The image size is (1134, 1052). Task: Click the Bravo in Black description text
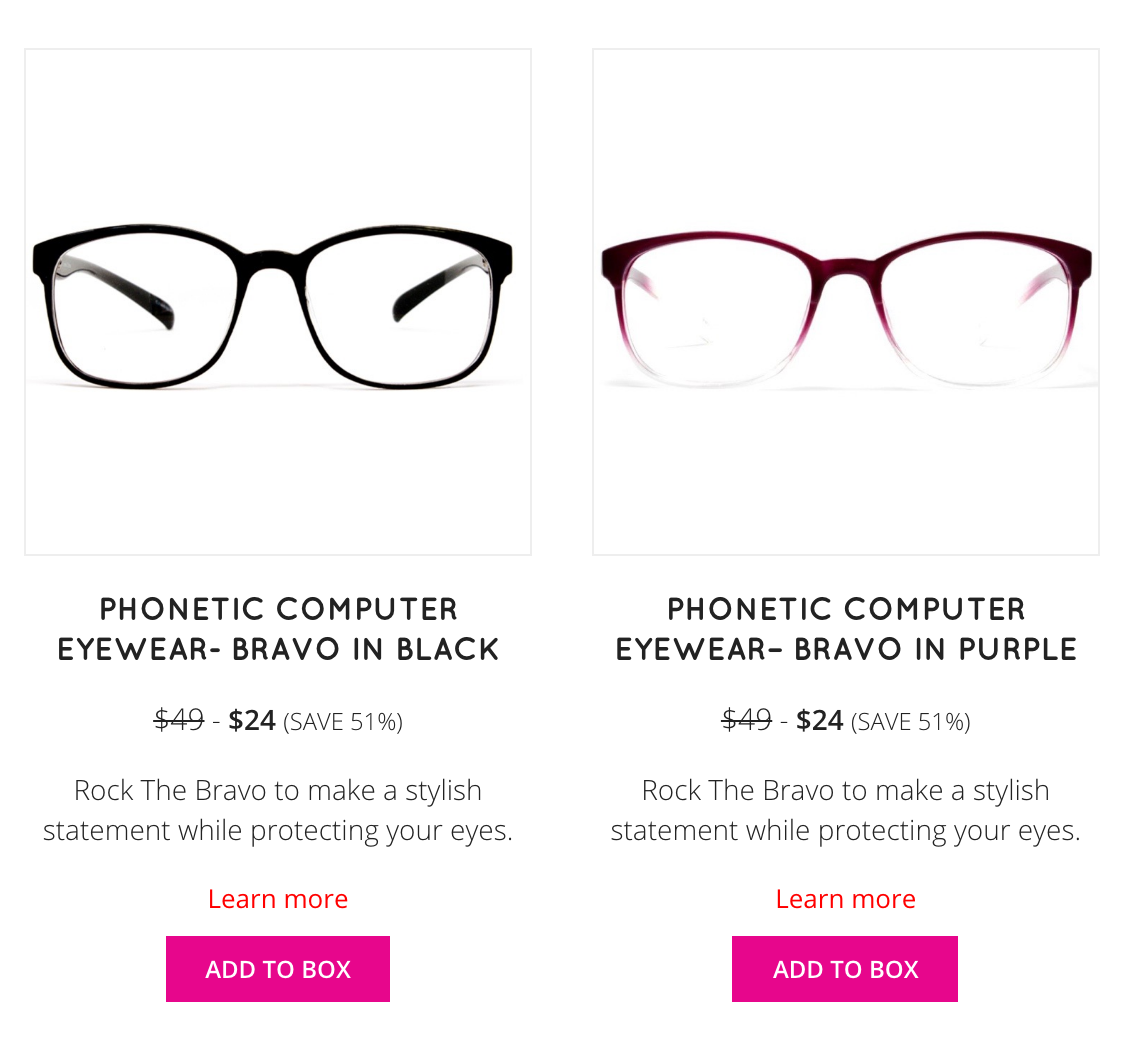[278, 811]
